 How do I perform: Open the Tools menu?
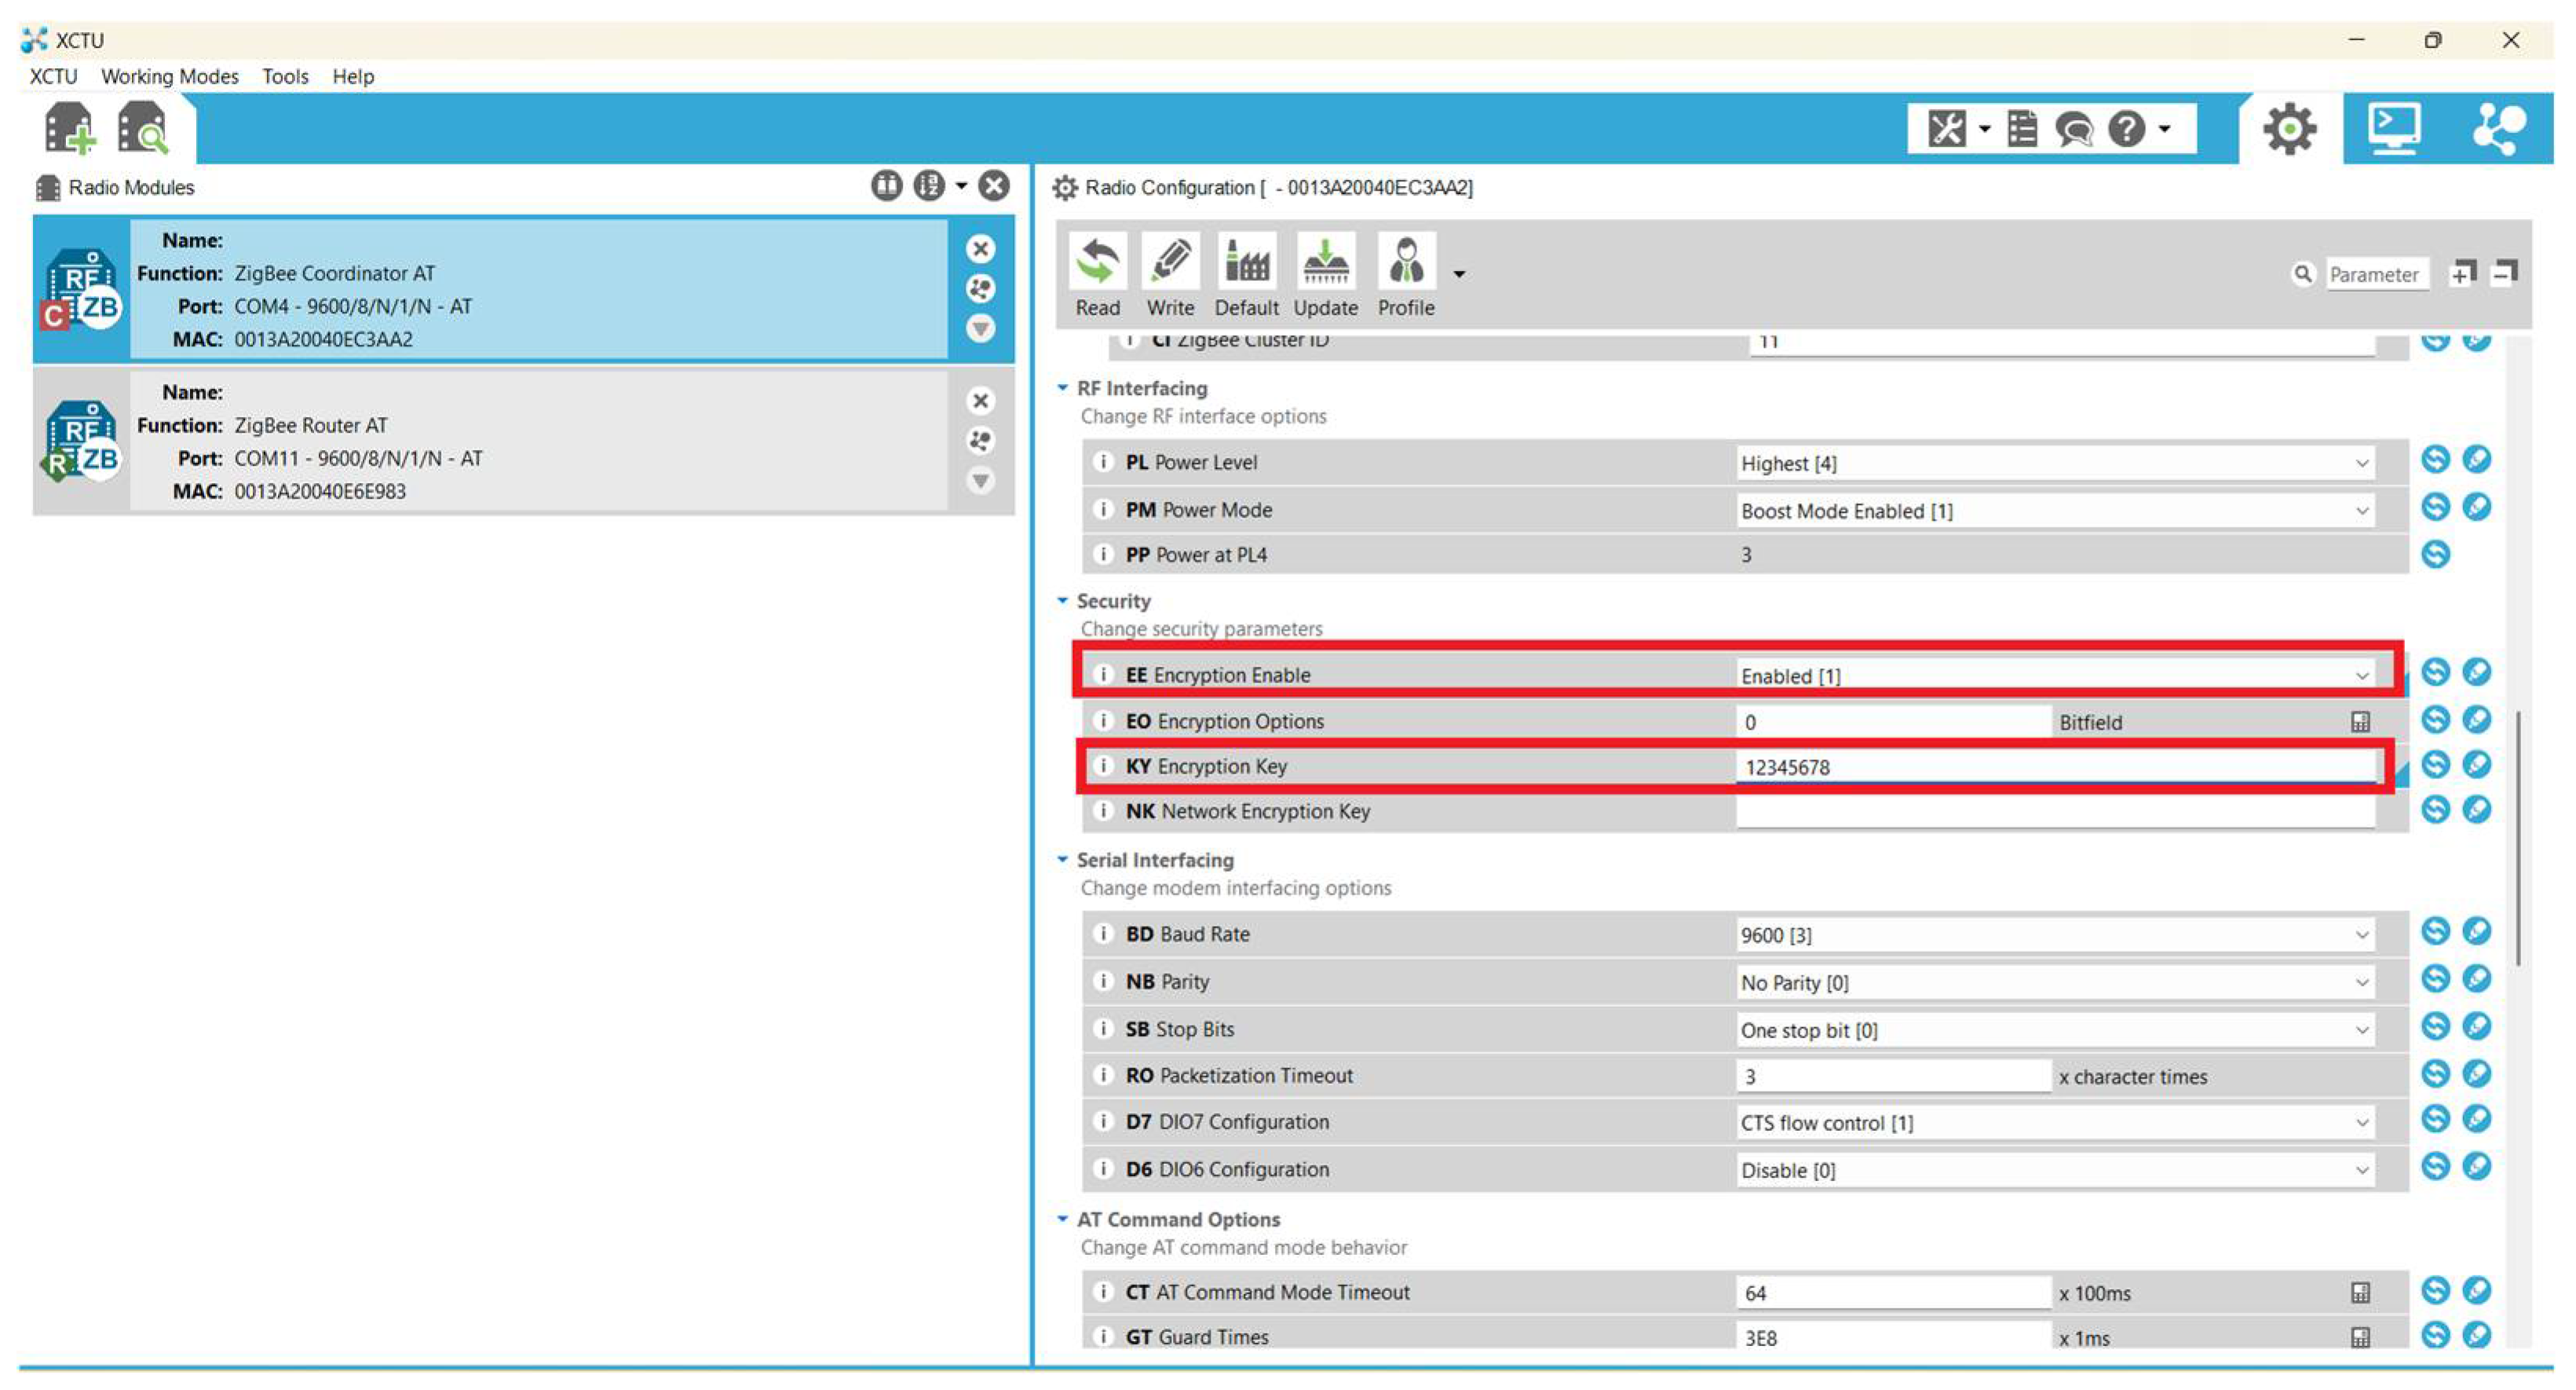(x=285, y=77)
